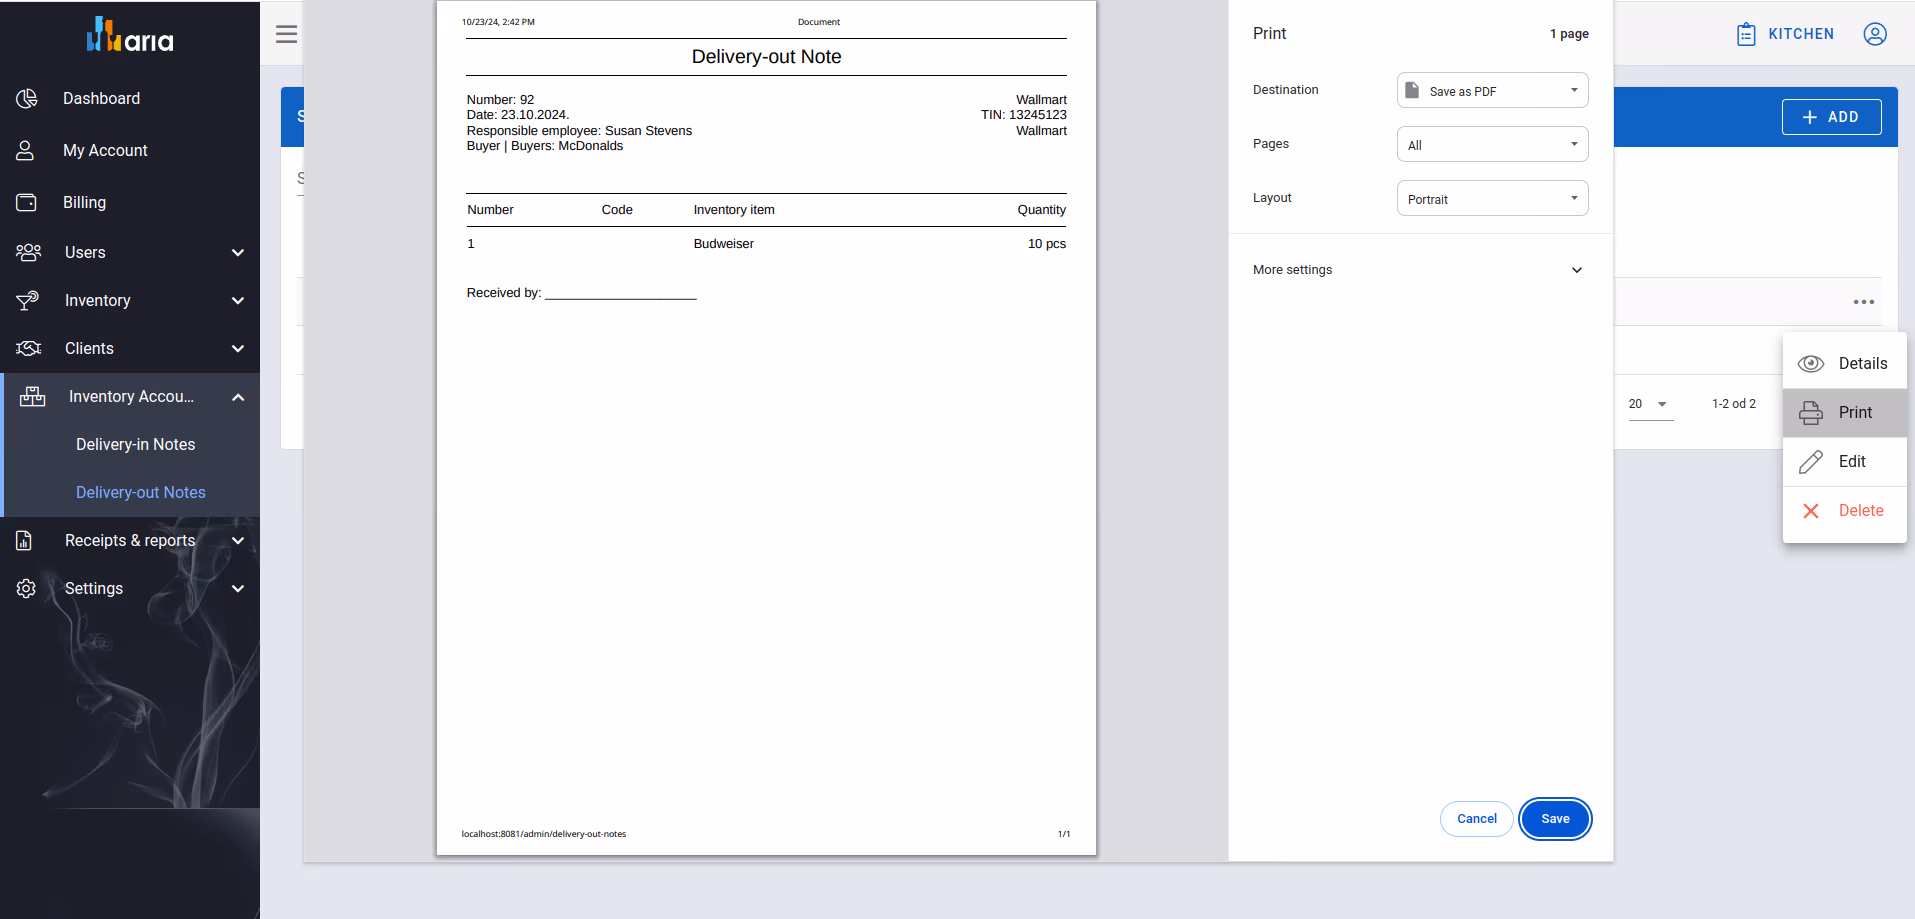This screenshot has width=1915, height=919.
Task: Open Delivery-out Notes page
Action: [141, 492]
